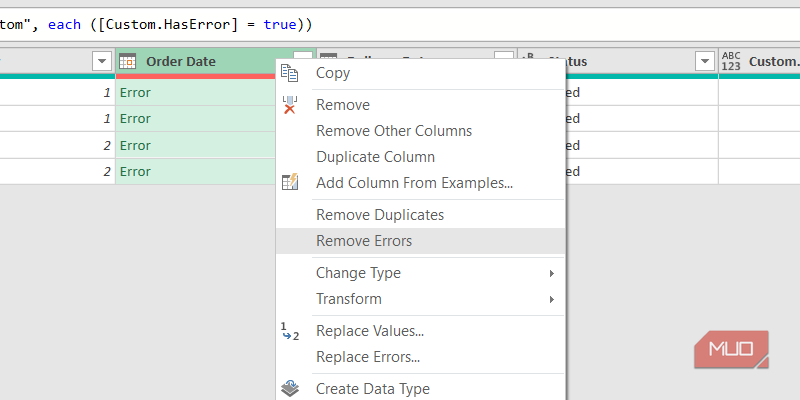Click the Copy icon in the context menu
Screen dimensions: 800x400
(290, 73)
